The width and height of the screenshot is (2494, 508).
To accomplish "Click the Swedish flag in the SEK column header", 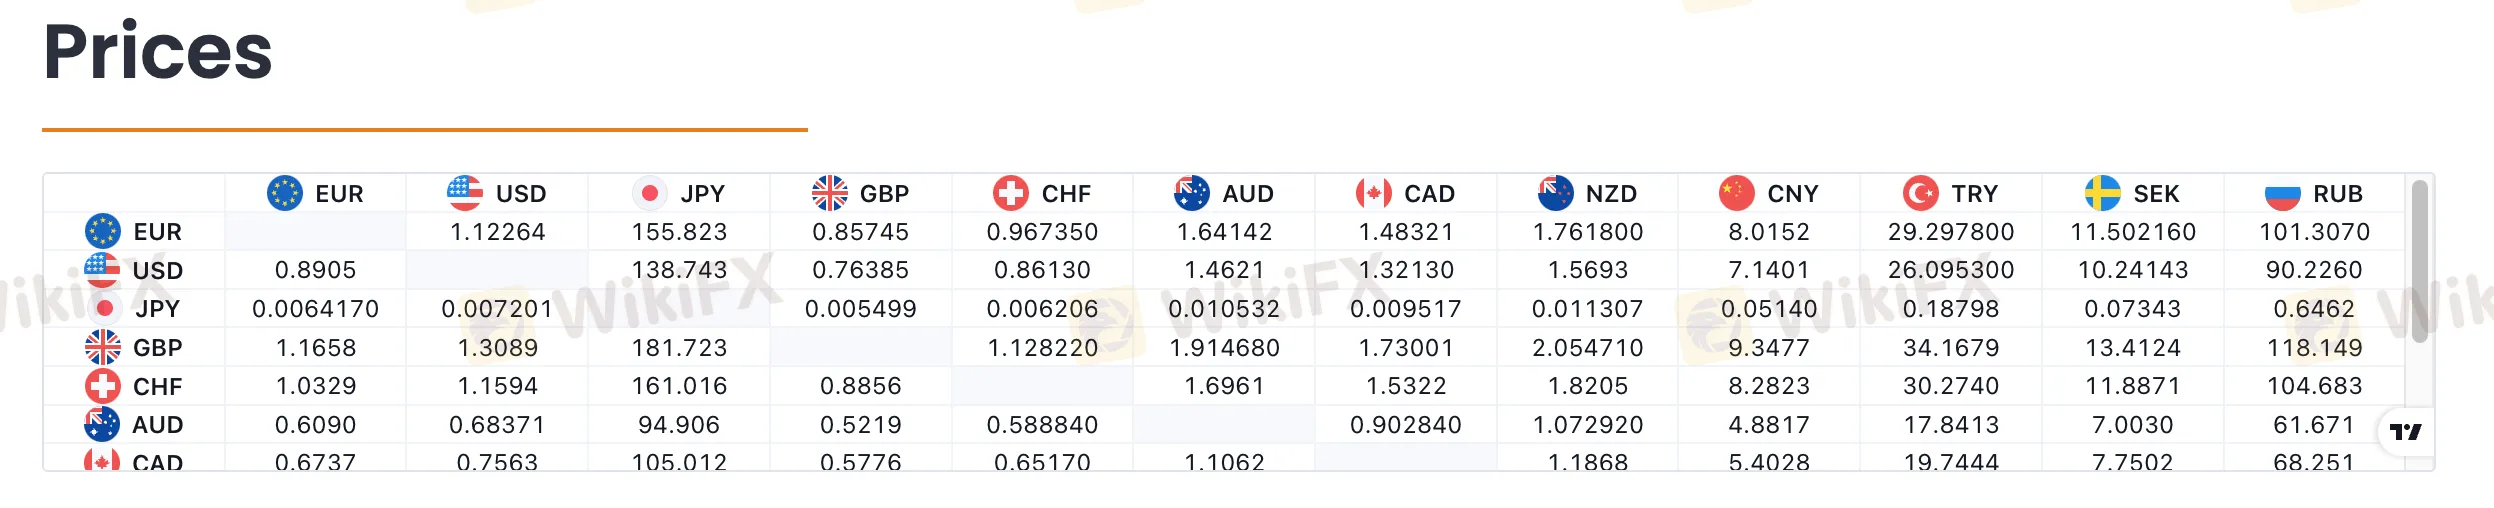I will [2103, 193].
